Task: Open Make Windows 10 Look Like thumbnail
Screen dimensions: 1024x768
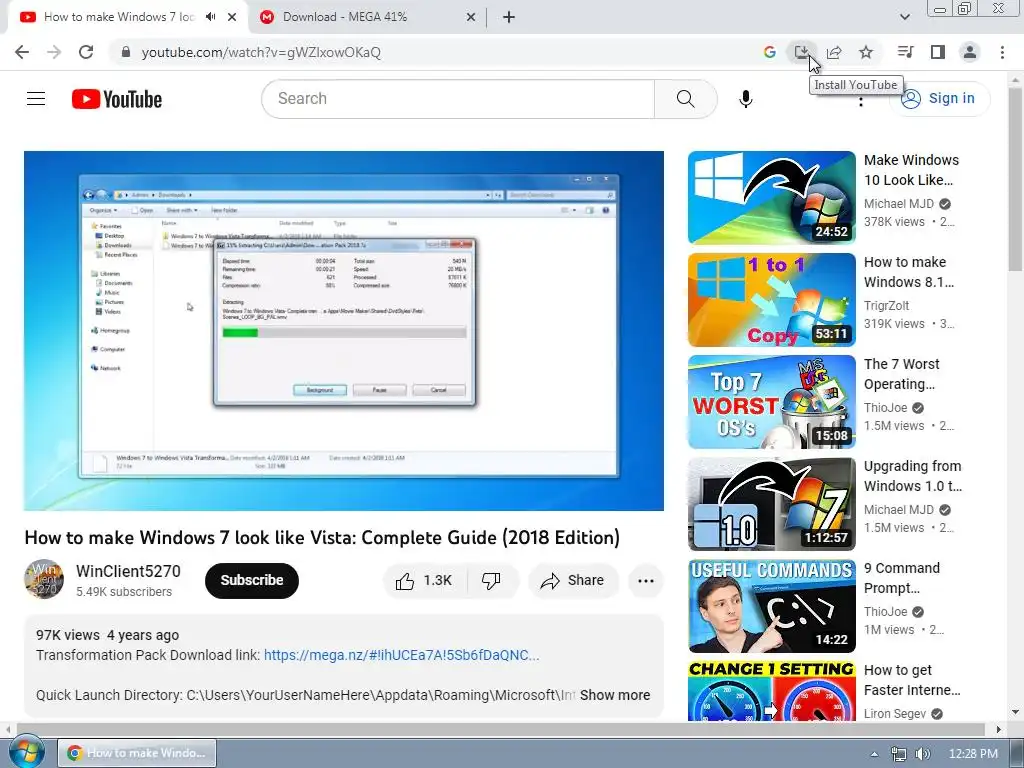Action: click(x=771, y=197)
